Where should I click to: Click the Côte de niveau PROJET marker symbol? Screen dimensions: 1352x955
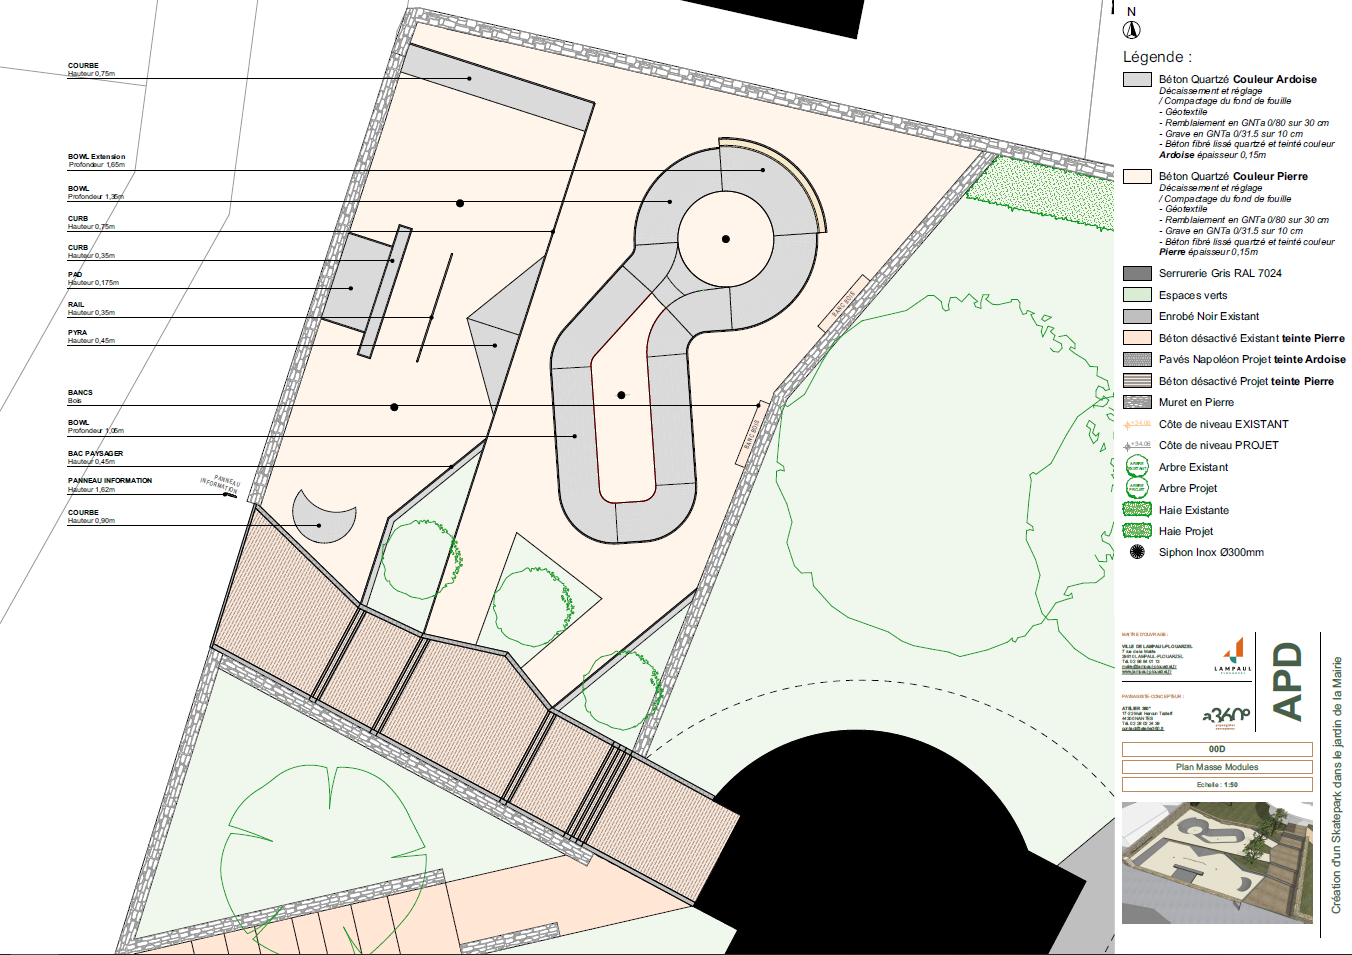click(x=1137, y=445)
